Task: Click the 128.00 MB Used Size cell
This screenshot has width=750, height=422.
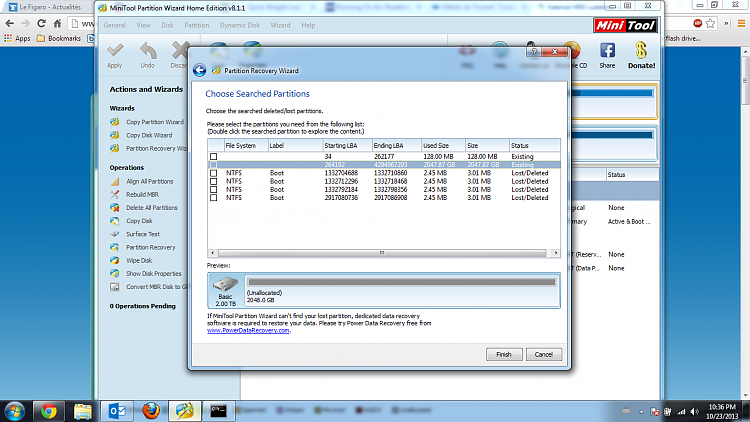Action: point(438,156)
